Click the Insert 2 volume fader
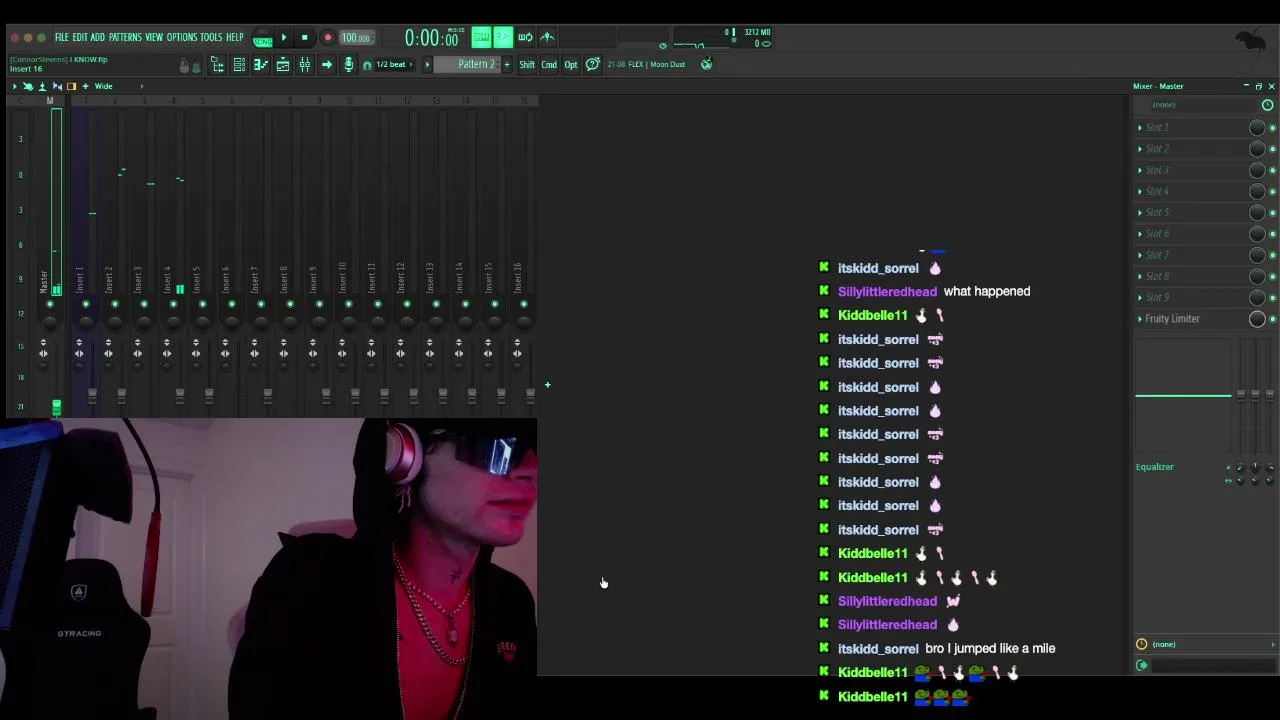 (121, 397)
